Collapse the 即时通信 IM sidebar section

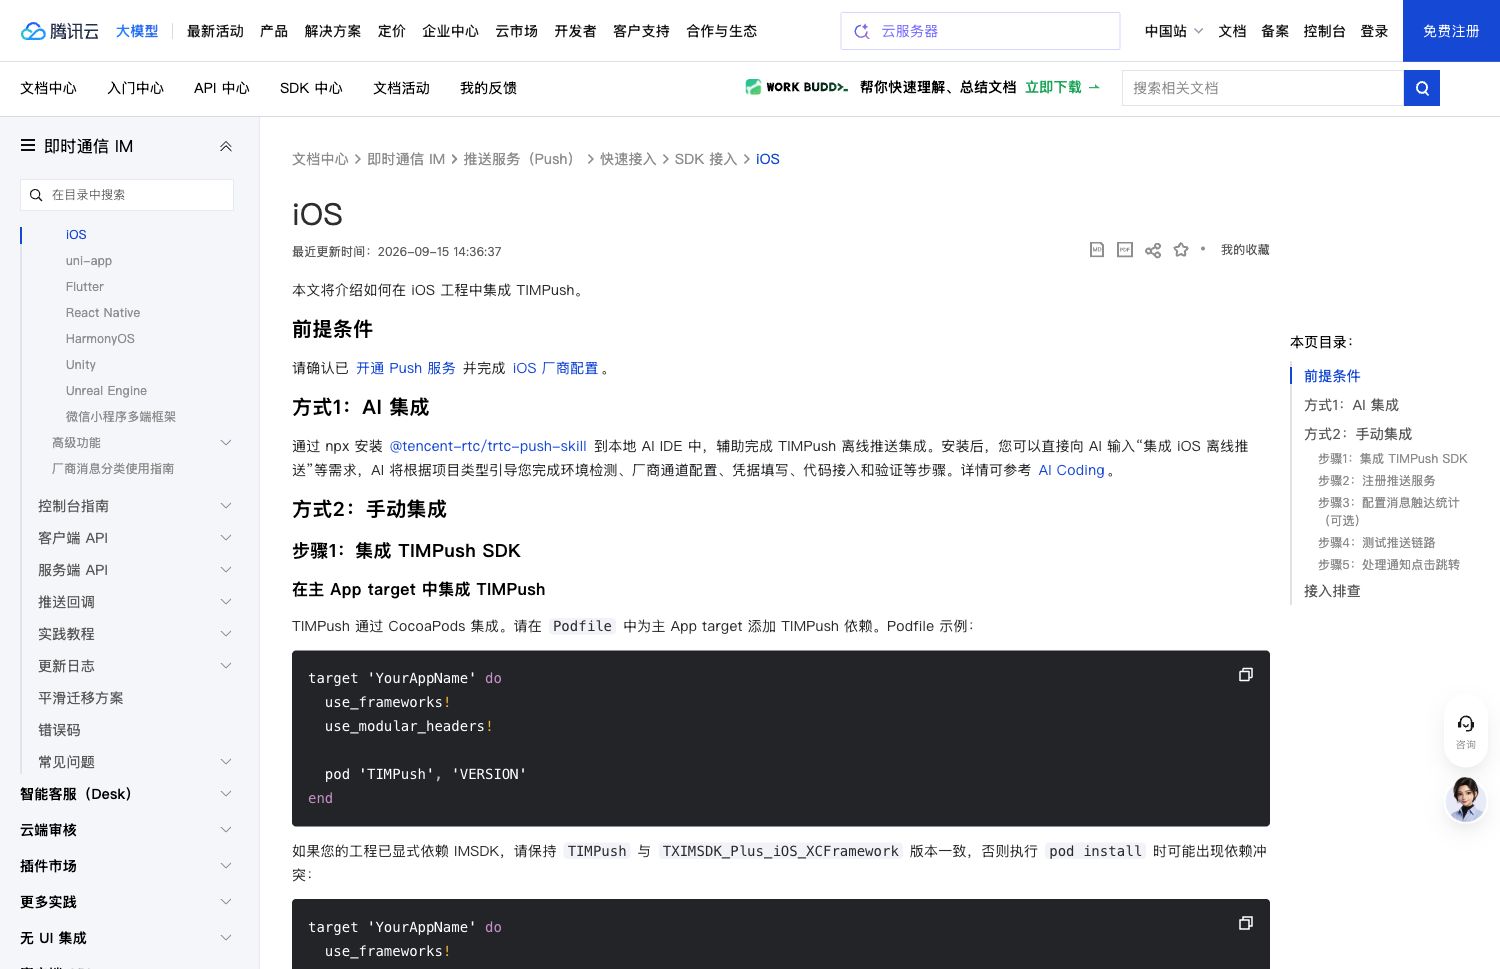(x=226, y=146)
